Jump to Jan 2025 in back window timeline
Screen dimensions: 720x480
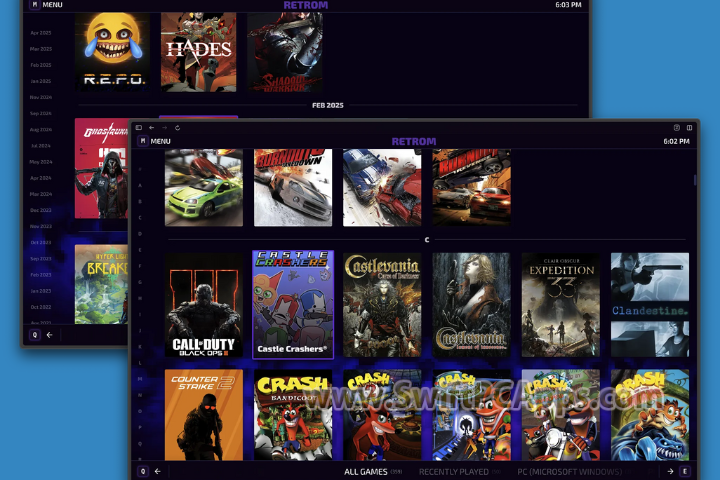[x=41, y=81]
